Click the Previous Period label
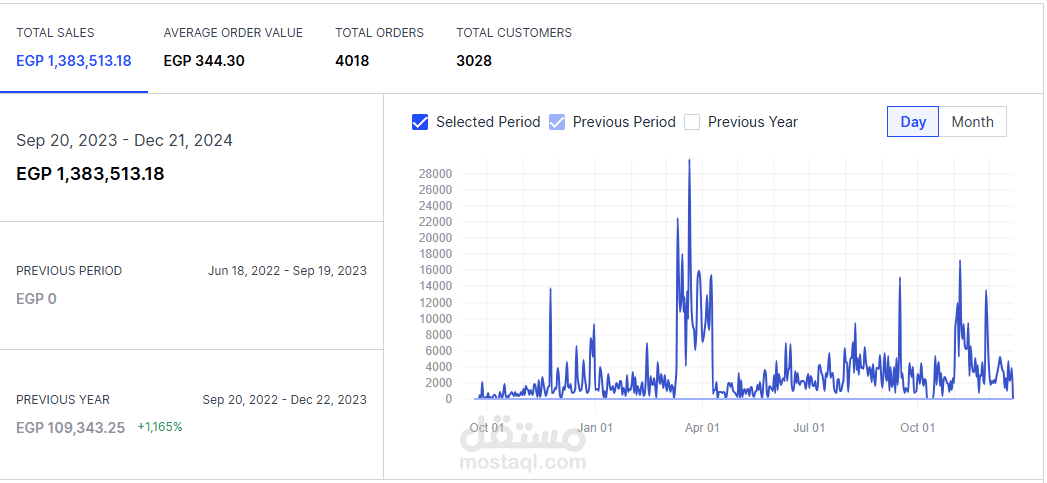This screenshot has width=1047, height=483. click(69, 271)
